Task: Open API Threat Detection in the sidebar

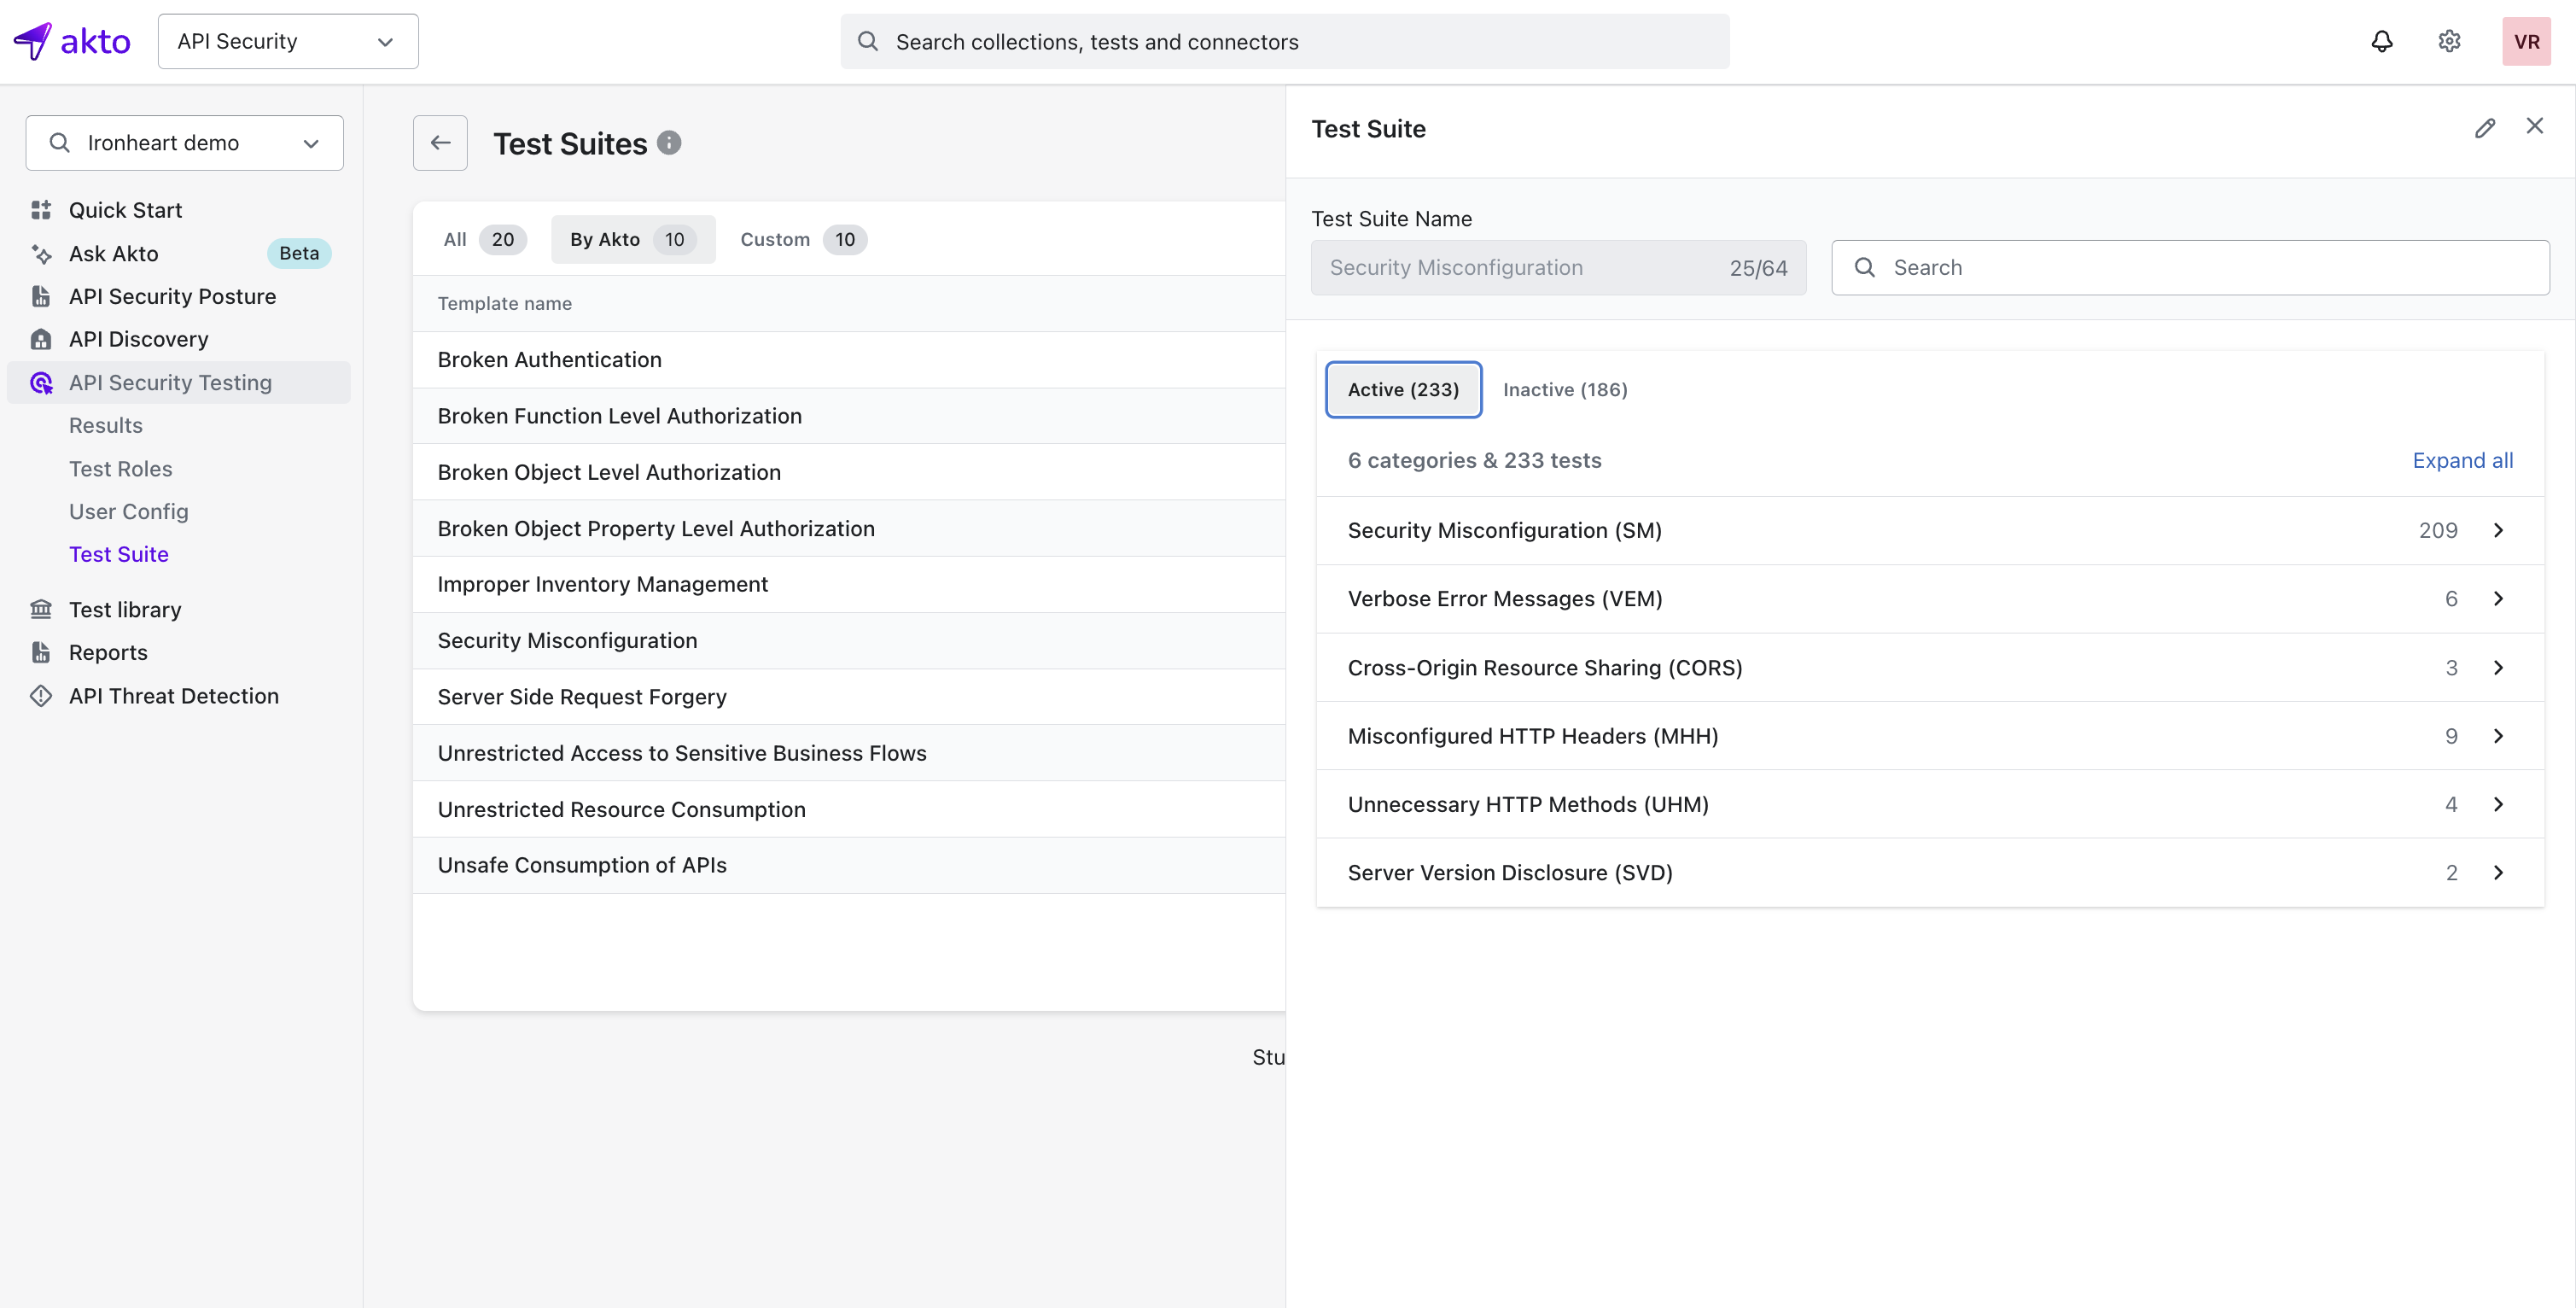Action: click(x=173, y=696)
